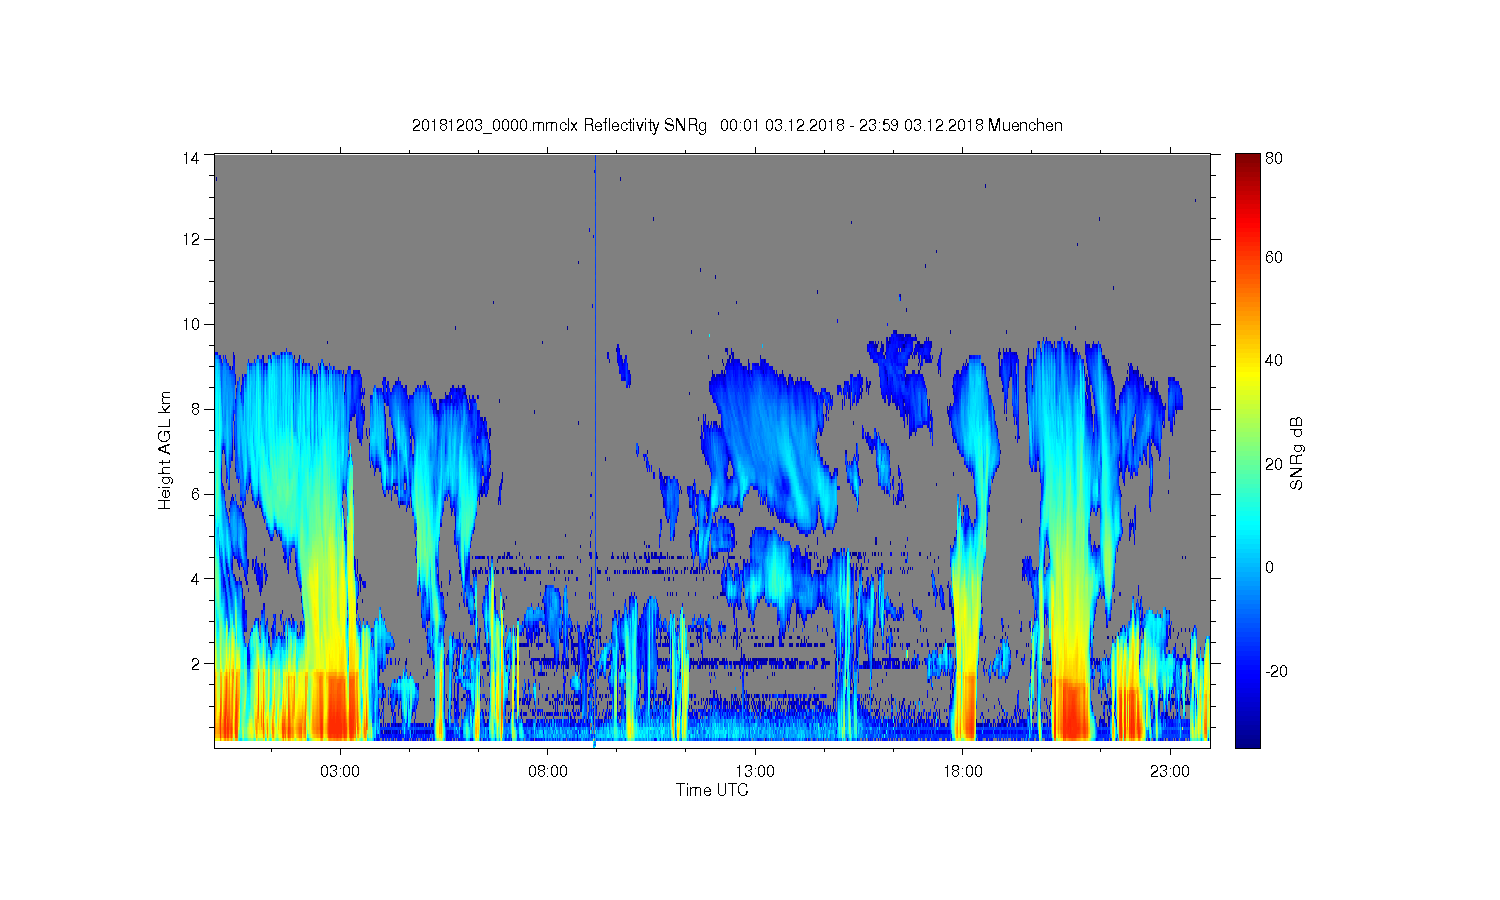Click the 23:00 time tick label
The width and height of the screenshot is (1500, 900).
pos(1170,772)
